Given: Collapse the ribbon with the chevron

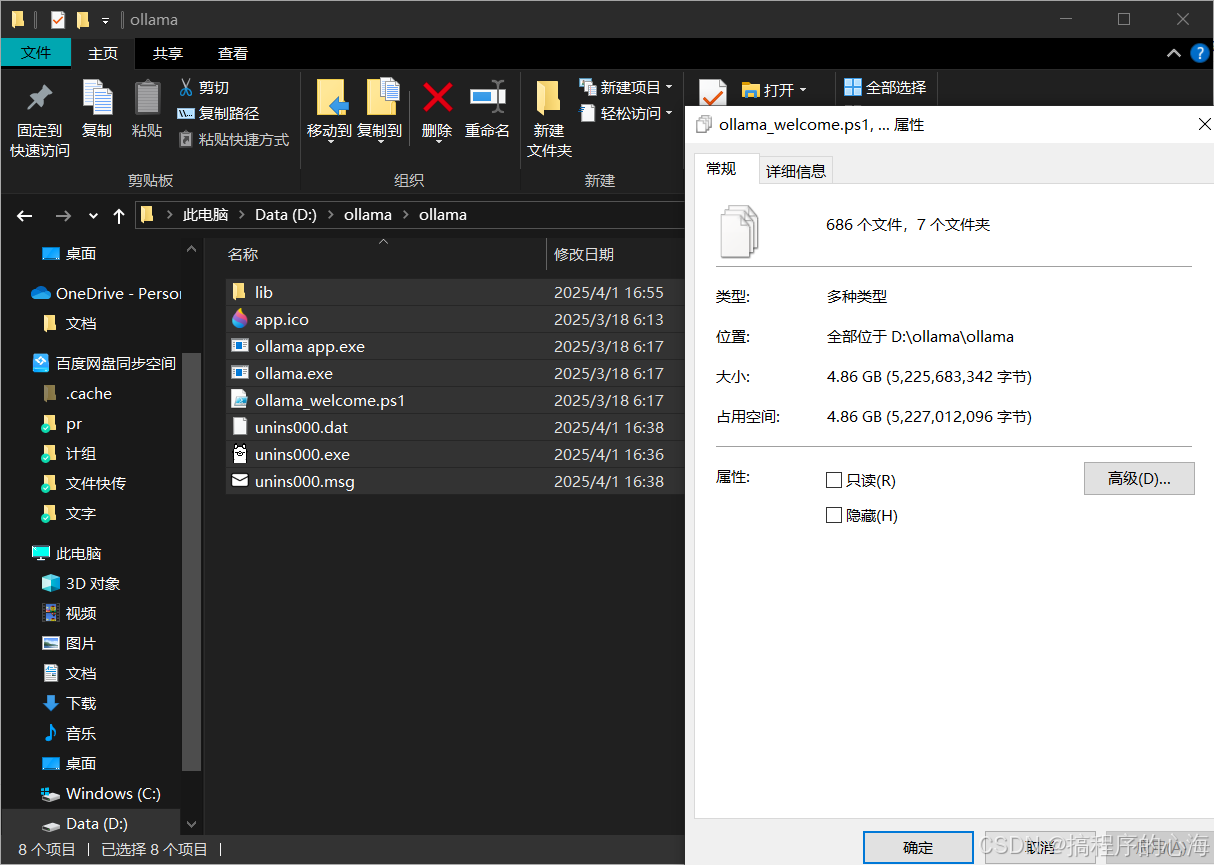Looking at the screenshot, I should pos(1174,53).
